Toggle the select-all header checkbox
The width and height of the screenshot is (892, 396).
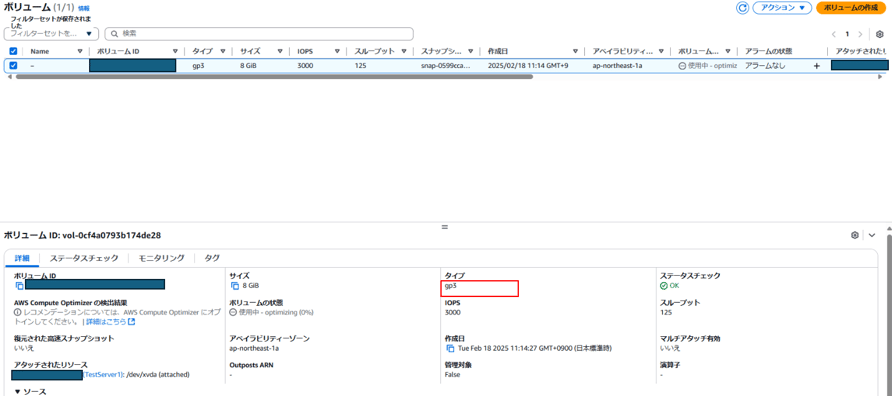[13, 51]
